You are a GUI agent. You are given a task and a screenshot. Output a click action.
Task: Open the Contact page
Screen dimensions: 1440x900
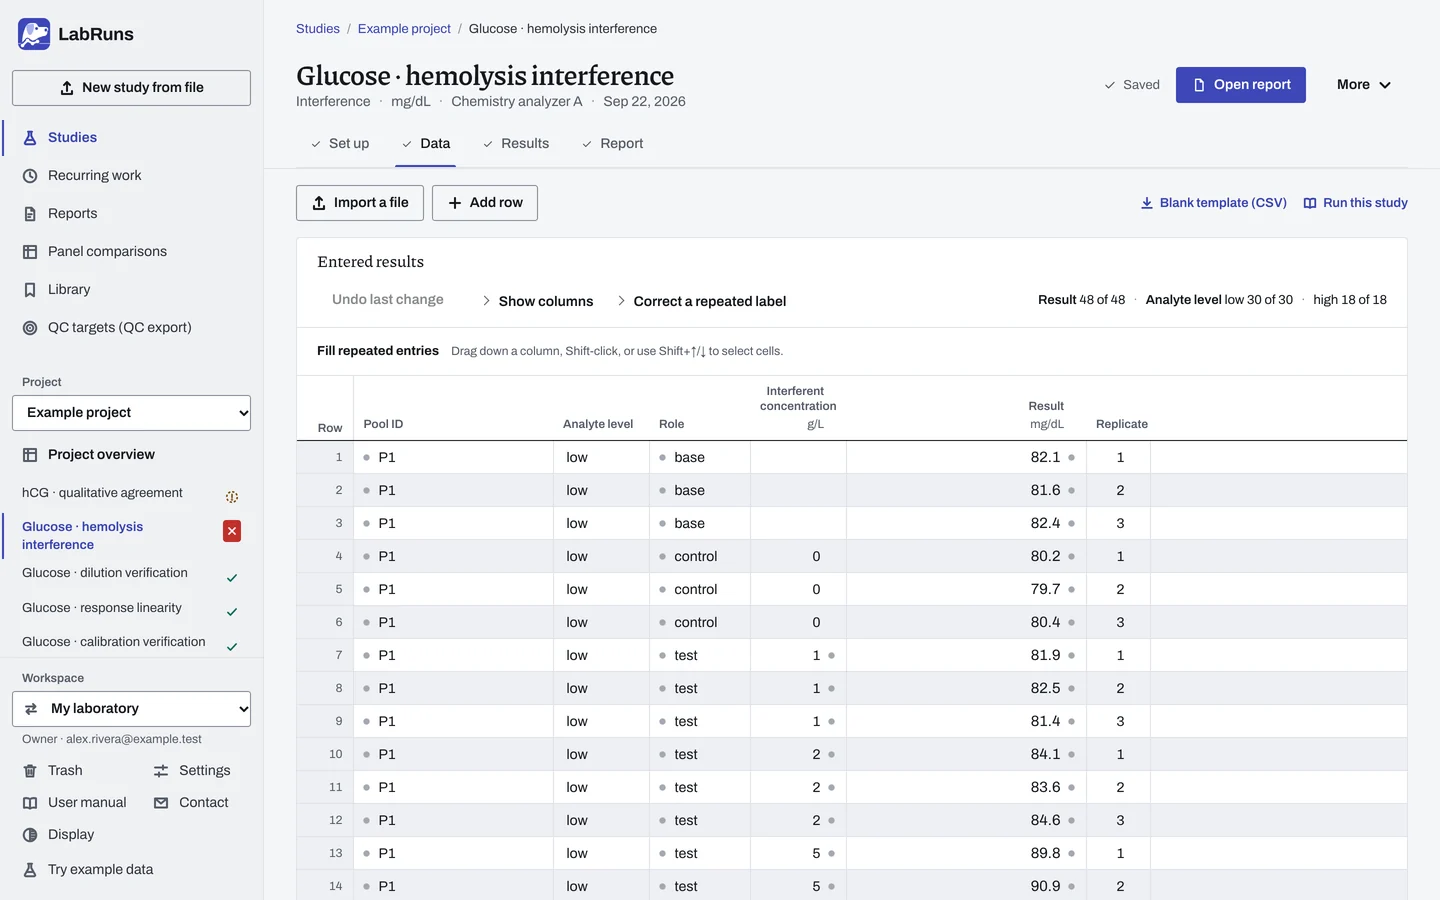coord(191,803)
